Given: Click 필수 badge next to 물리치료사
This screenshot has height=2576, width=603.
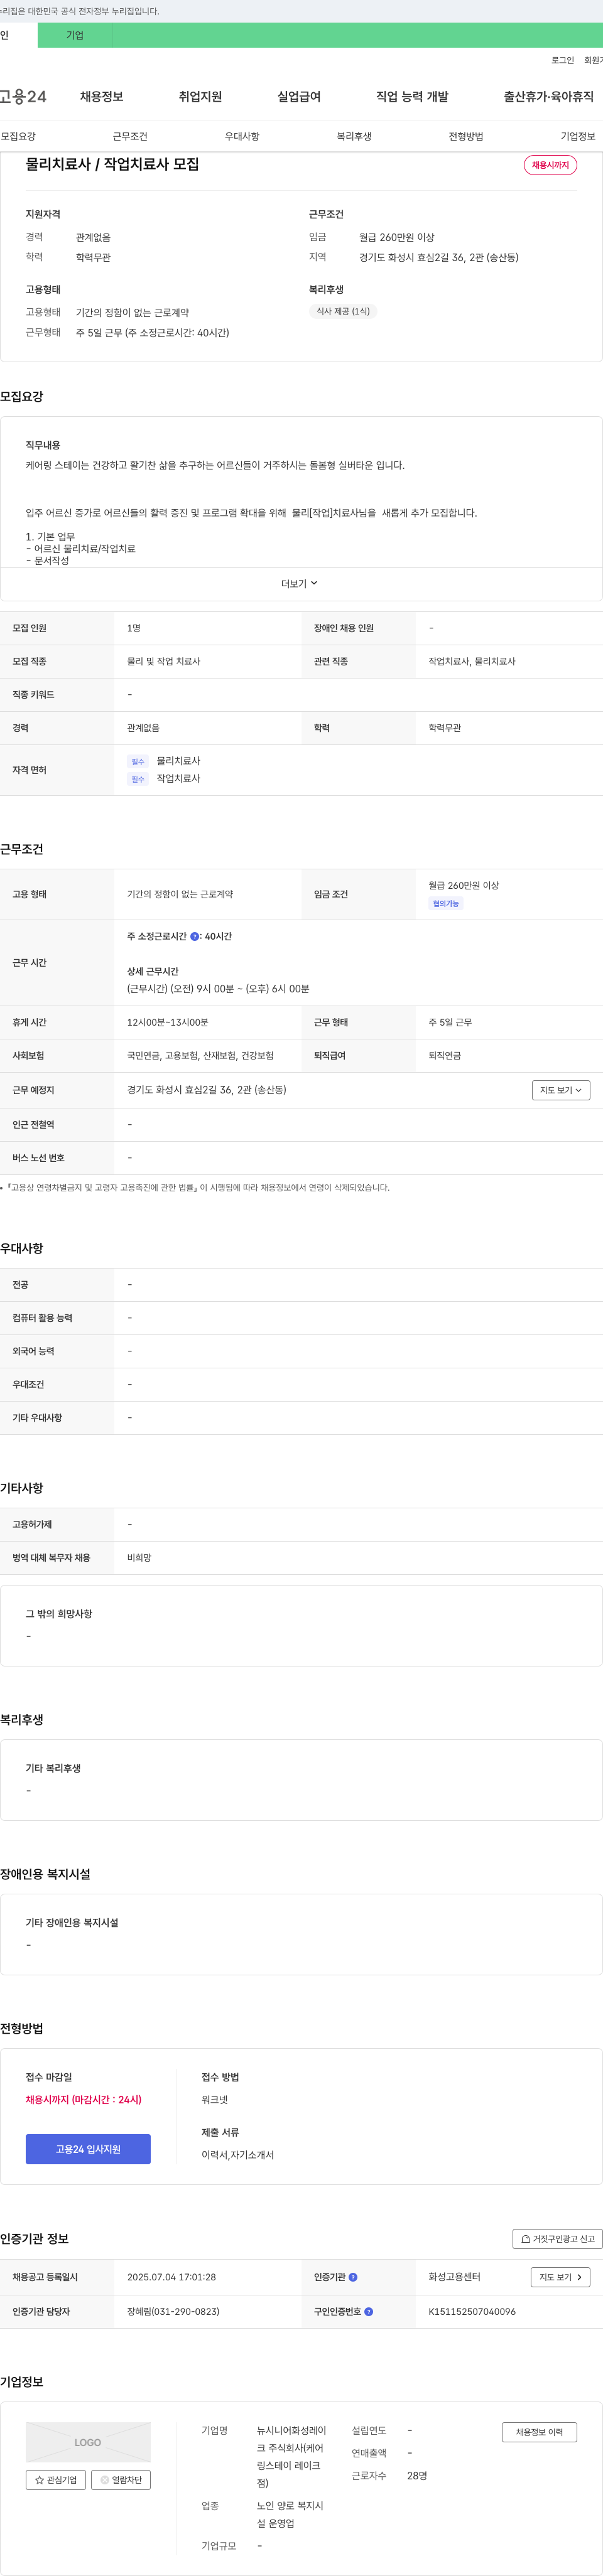Looking at the screenshot, I should pyautogui.click(x=138, y=762).
